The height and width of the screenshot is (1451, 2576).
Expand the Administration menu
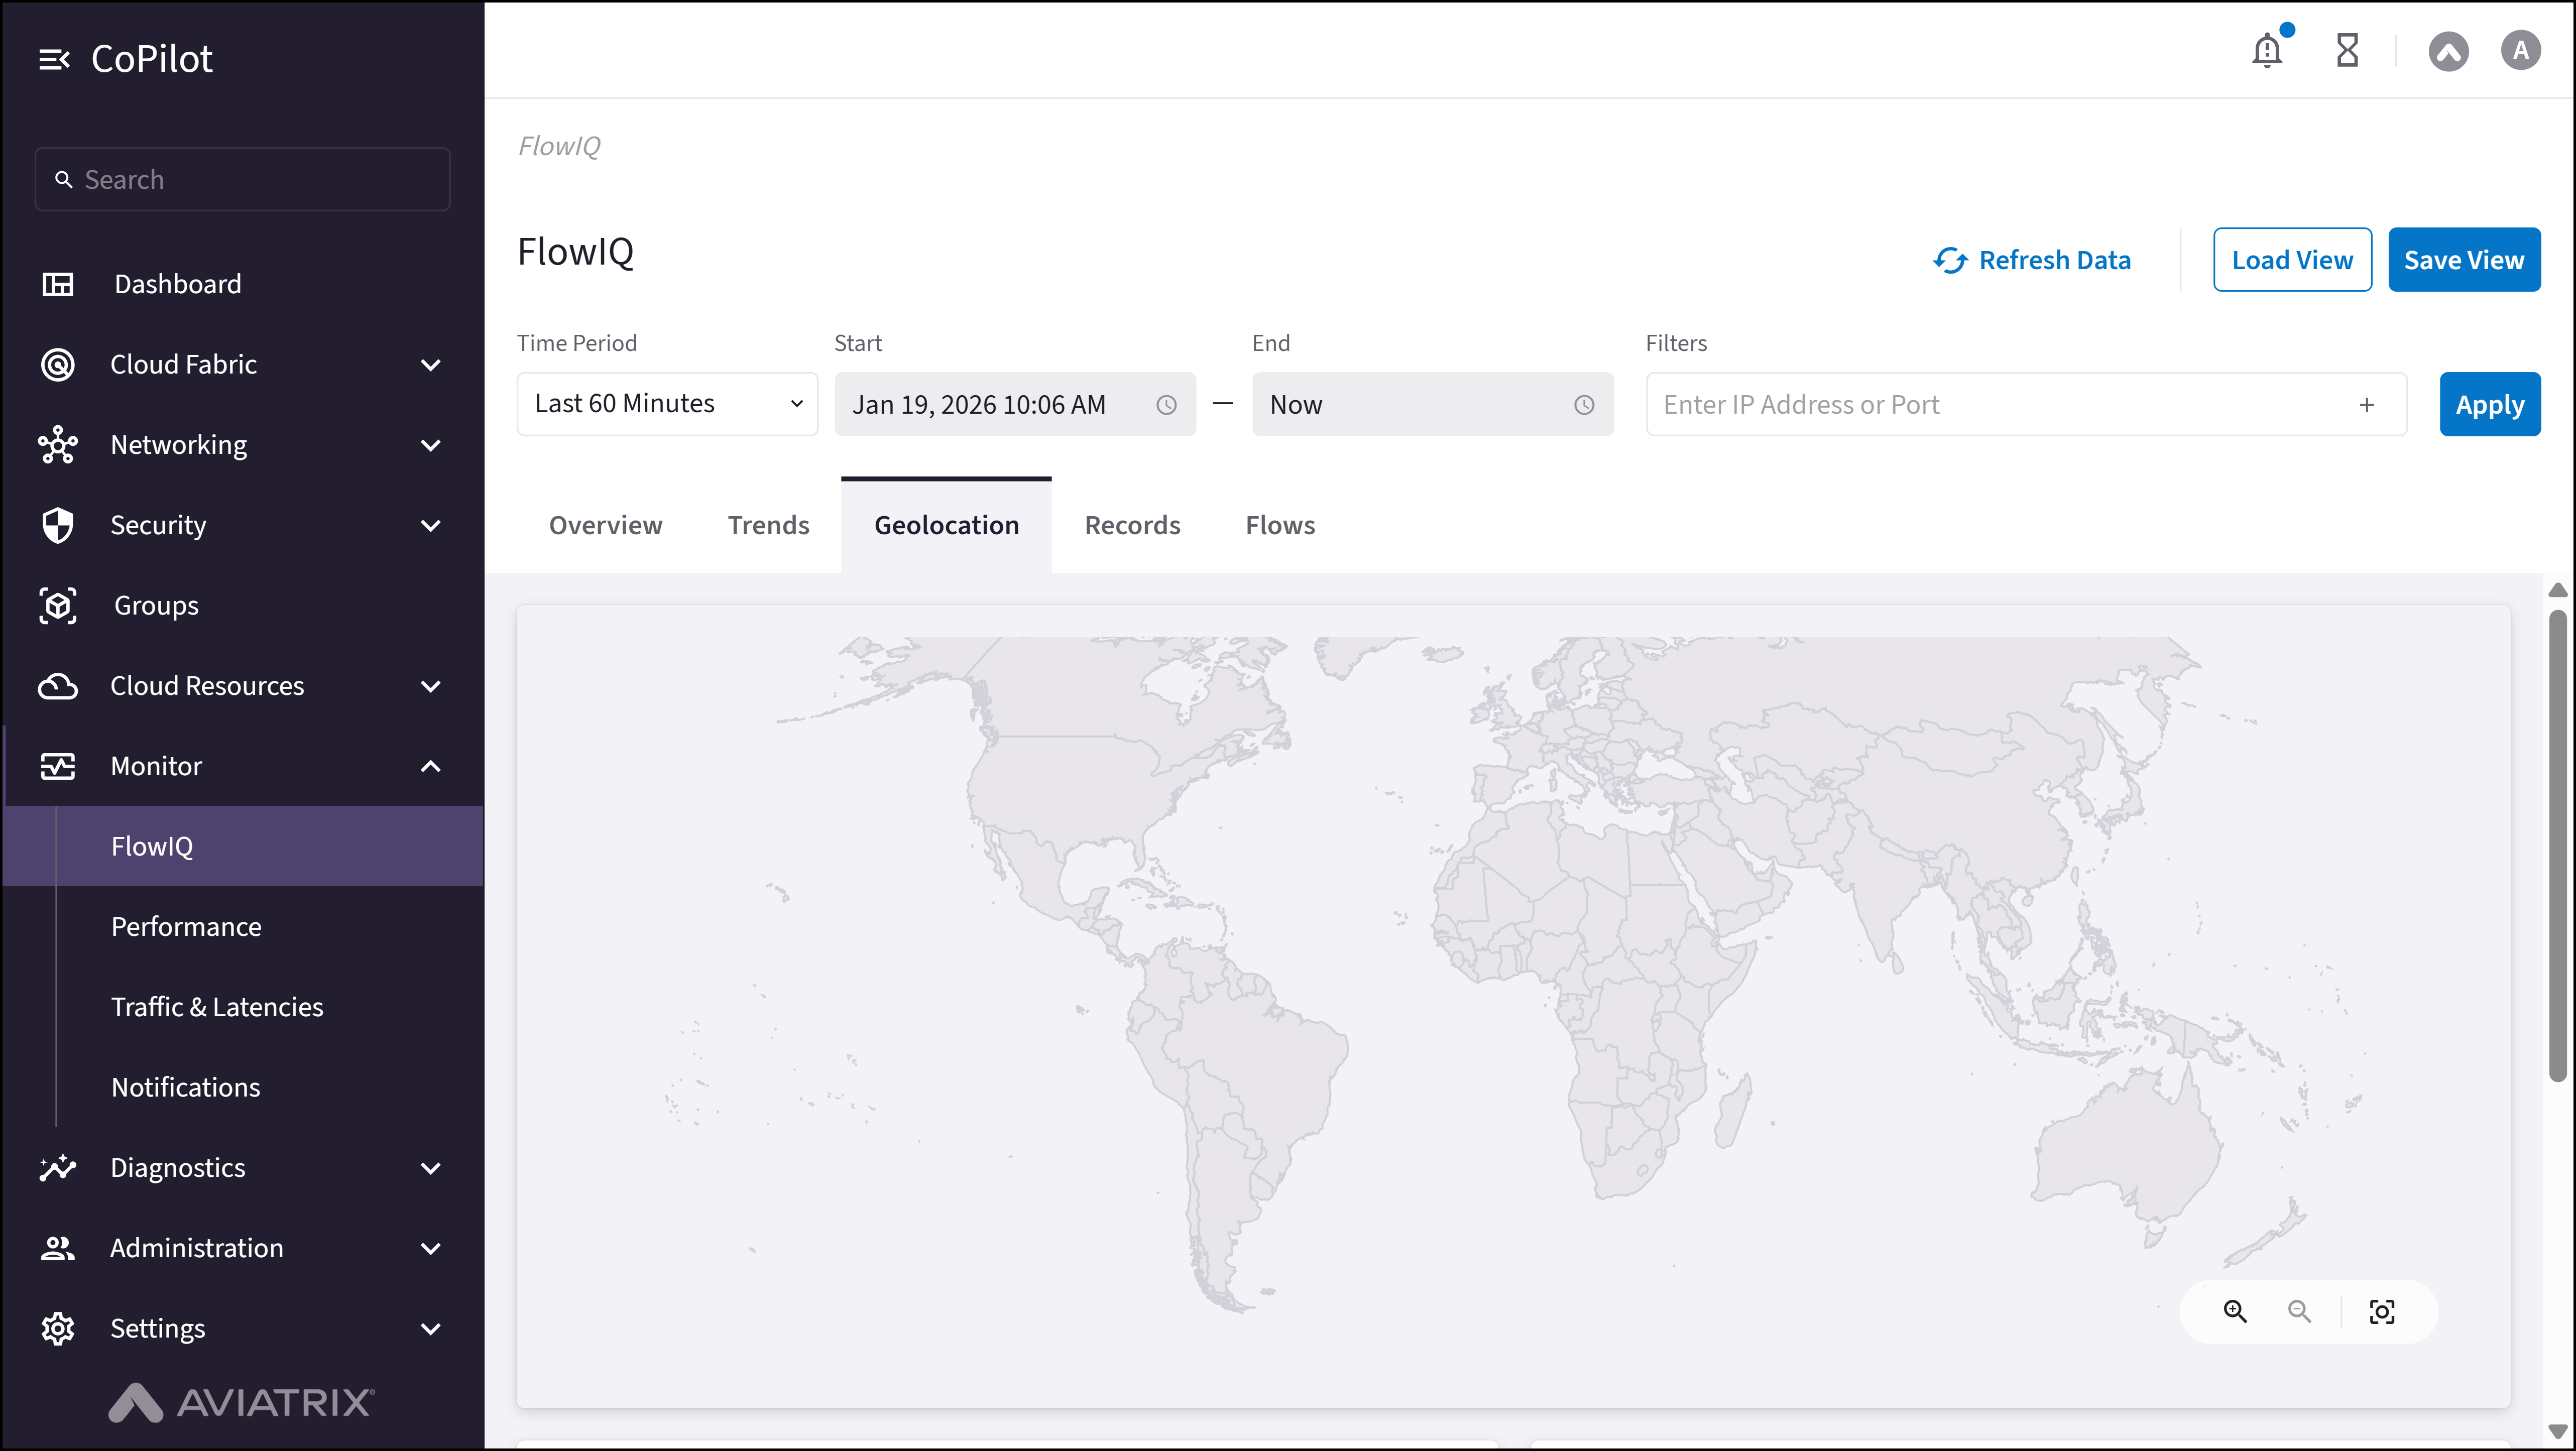[x=430, y=1248]
